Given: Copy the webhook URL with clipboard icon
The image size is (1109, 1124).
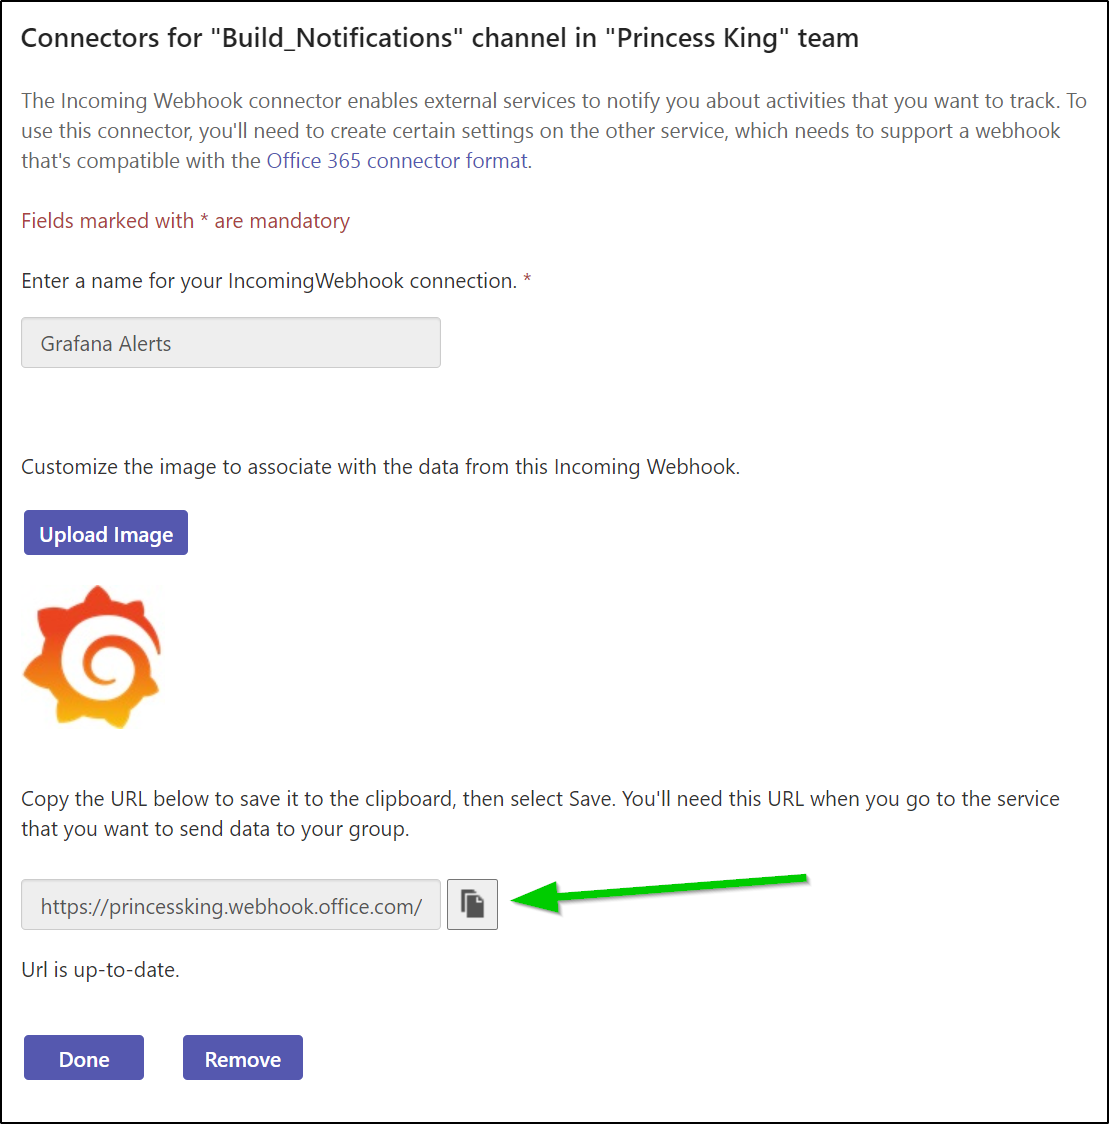Looking at the screenshot, I should (x=472, y=904).
